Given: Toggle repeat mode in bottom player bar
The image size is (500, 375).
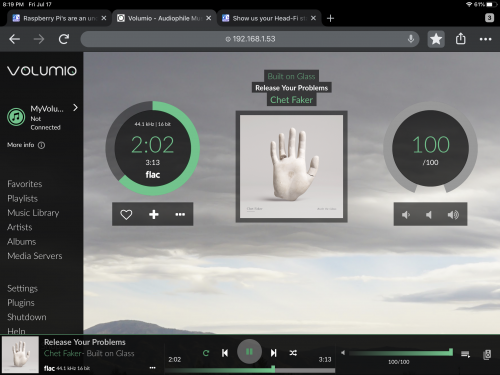Looking at the screenshot, I should point(206,353).
